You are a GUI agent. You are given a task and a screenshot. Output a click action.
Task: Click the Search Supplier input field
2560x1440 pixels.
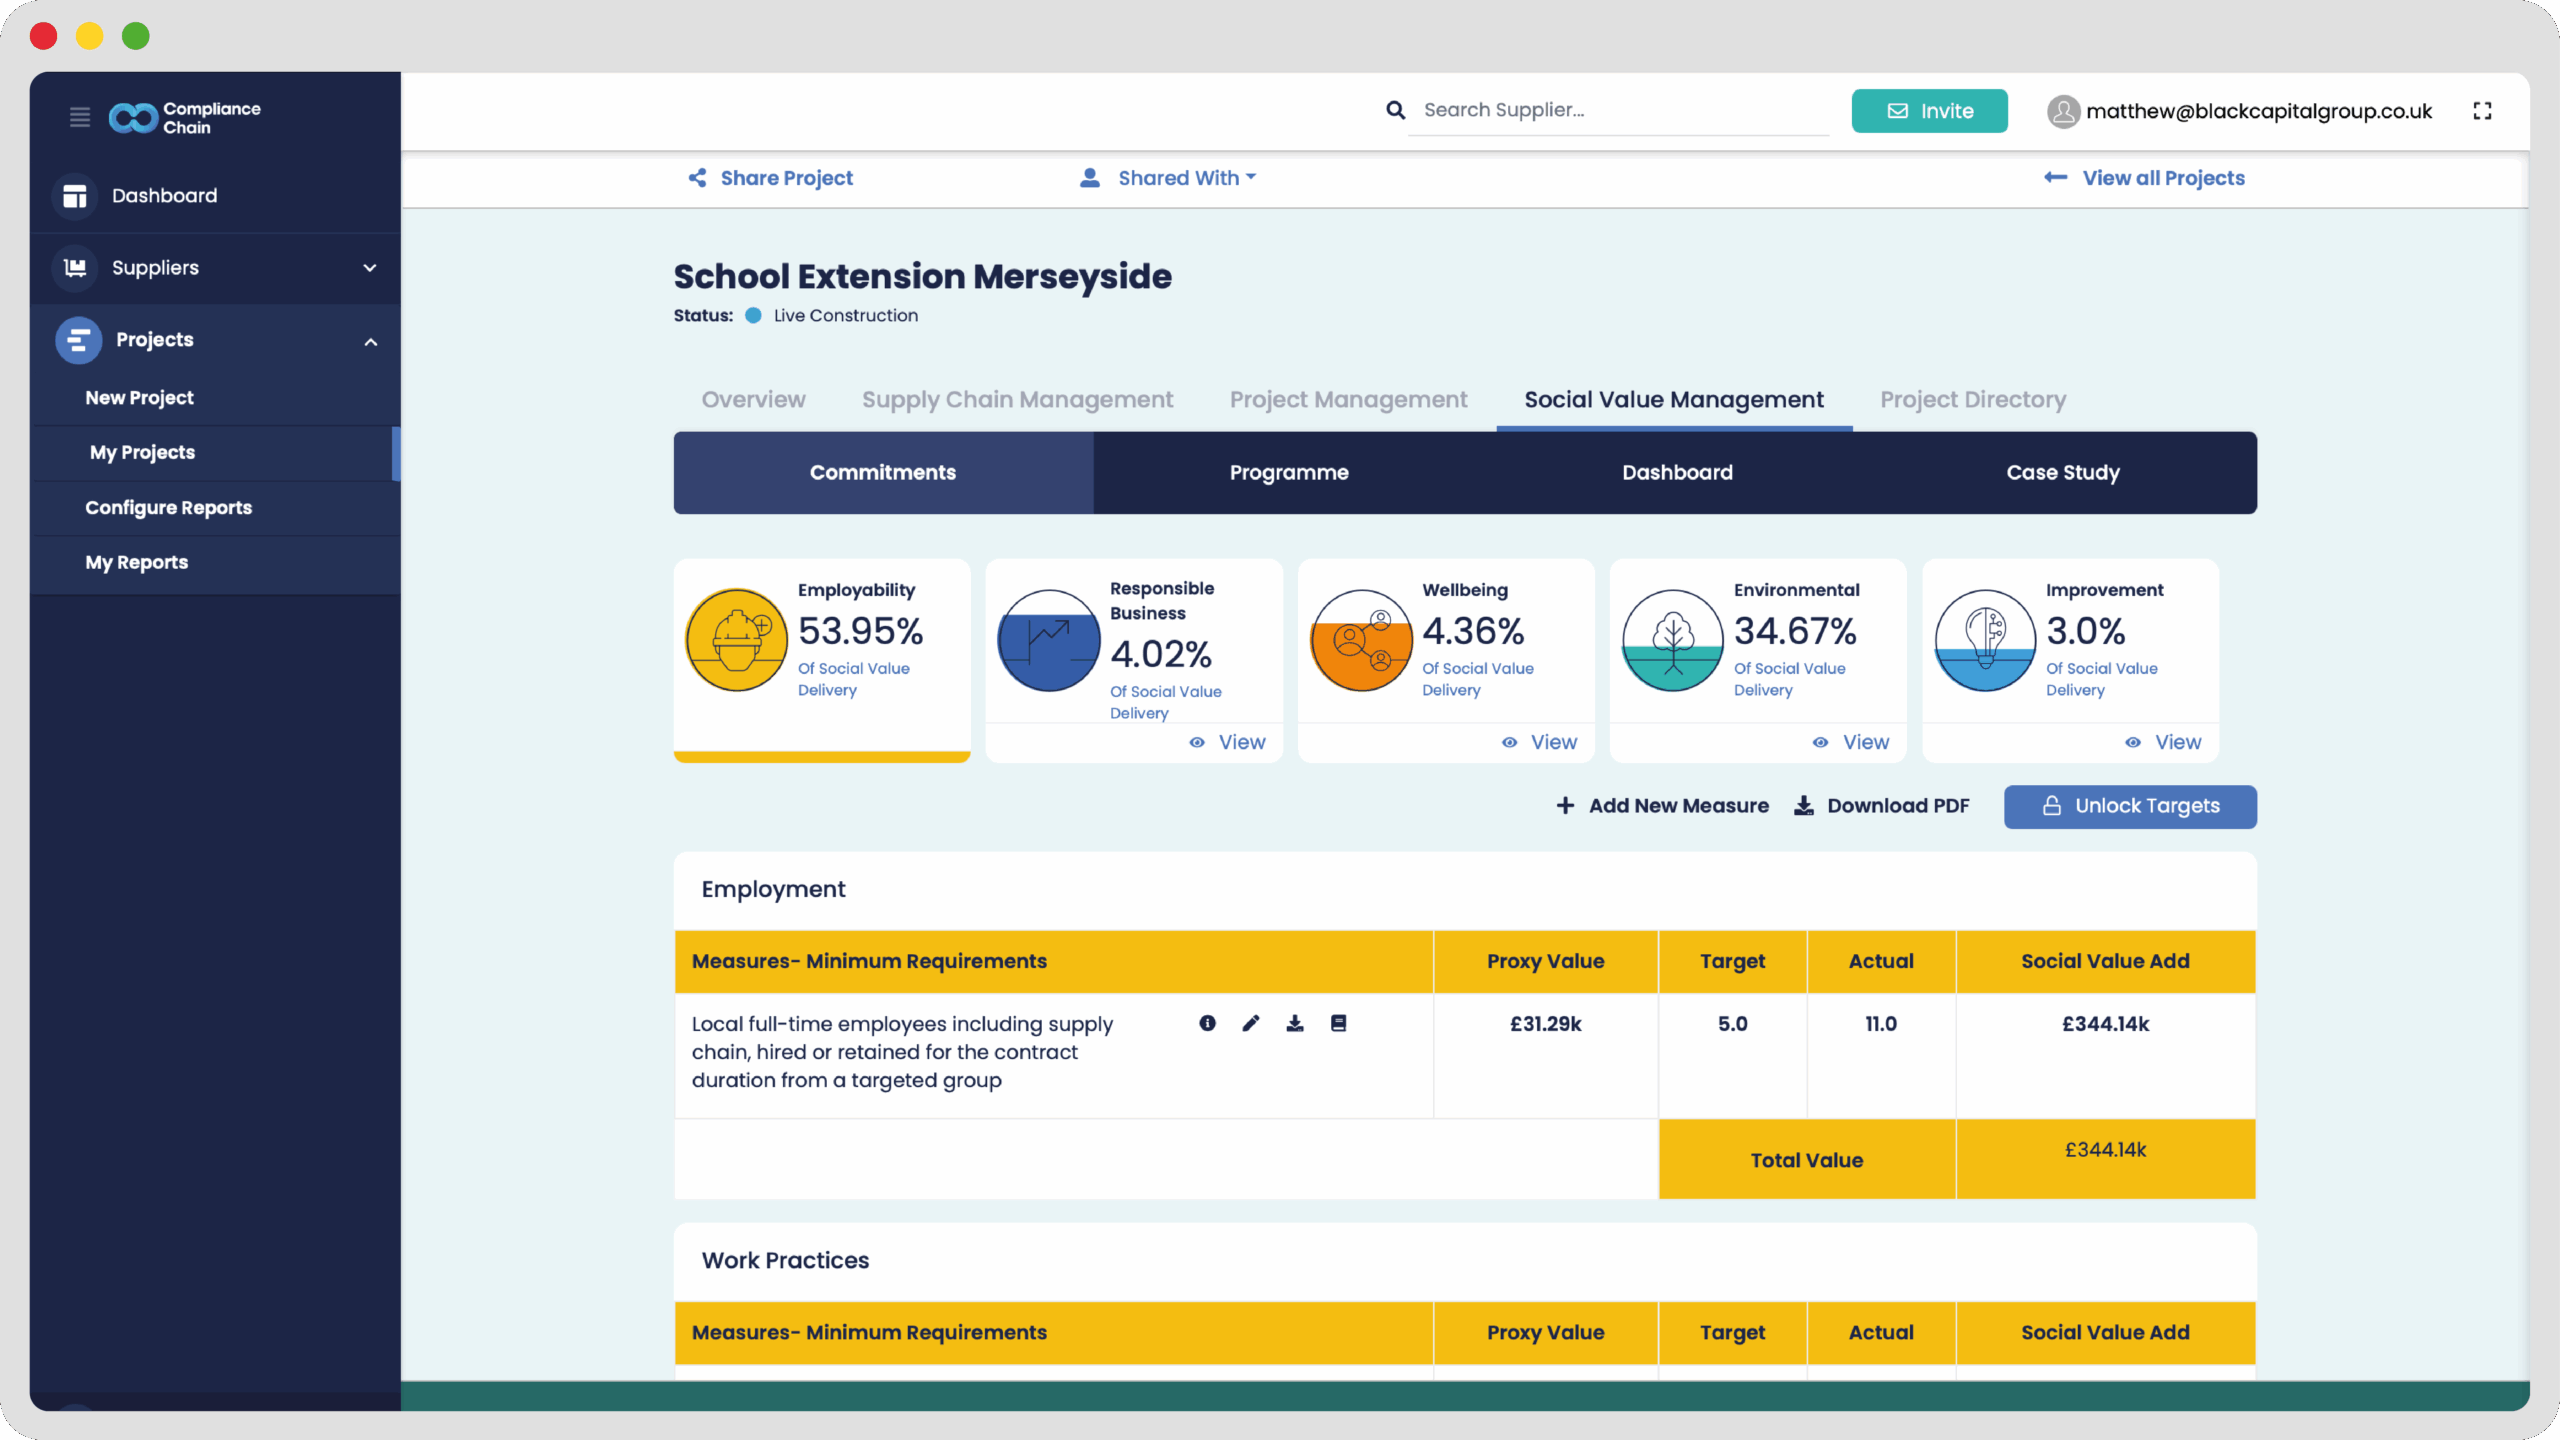tap(1617, 111)
